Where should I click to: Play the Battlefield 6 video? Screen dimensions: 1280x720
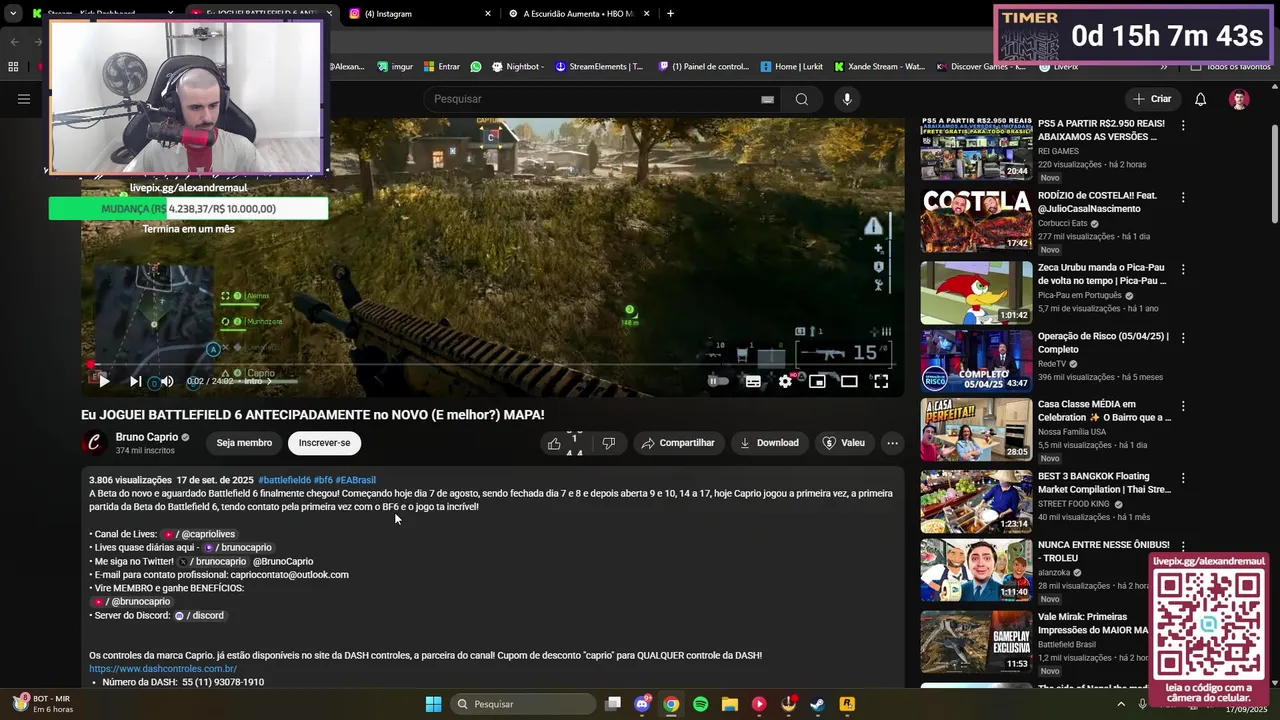104,381
